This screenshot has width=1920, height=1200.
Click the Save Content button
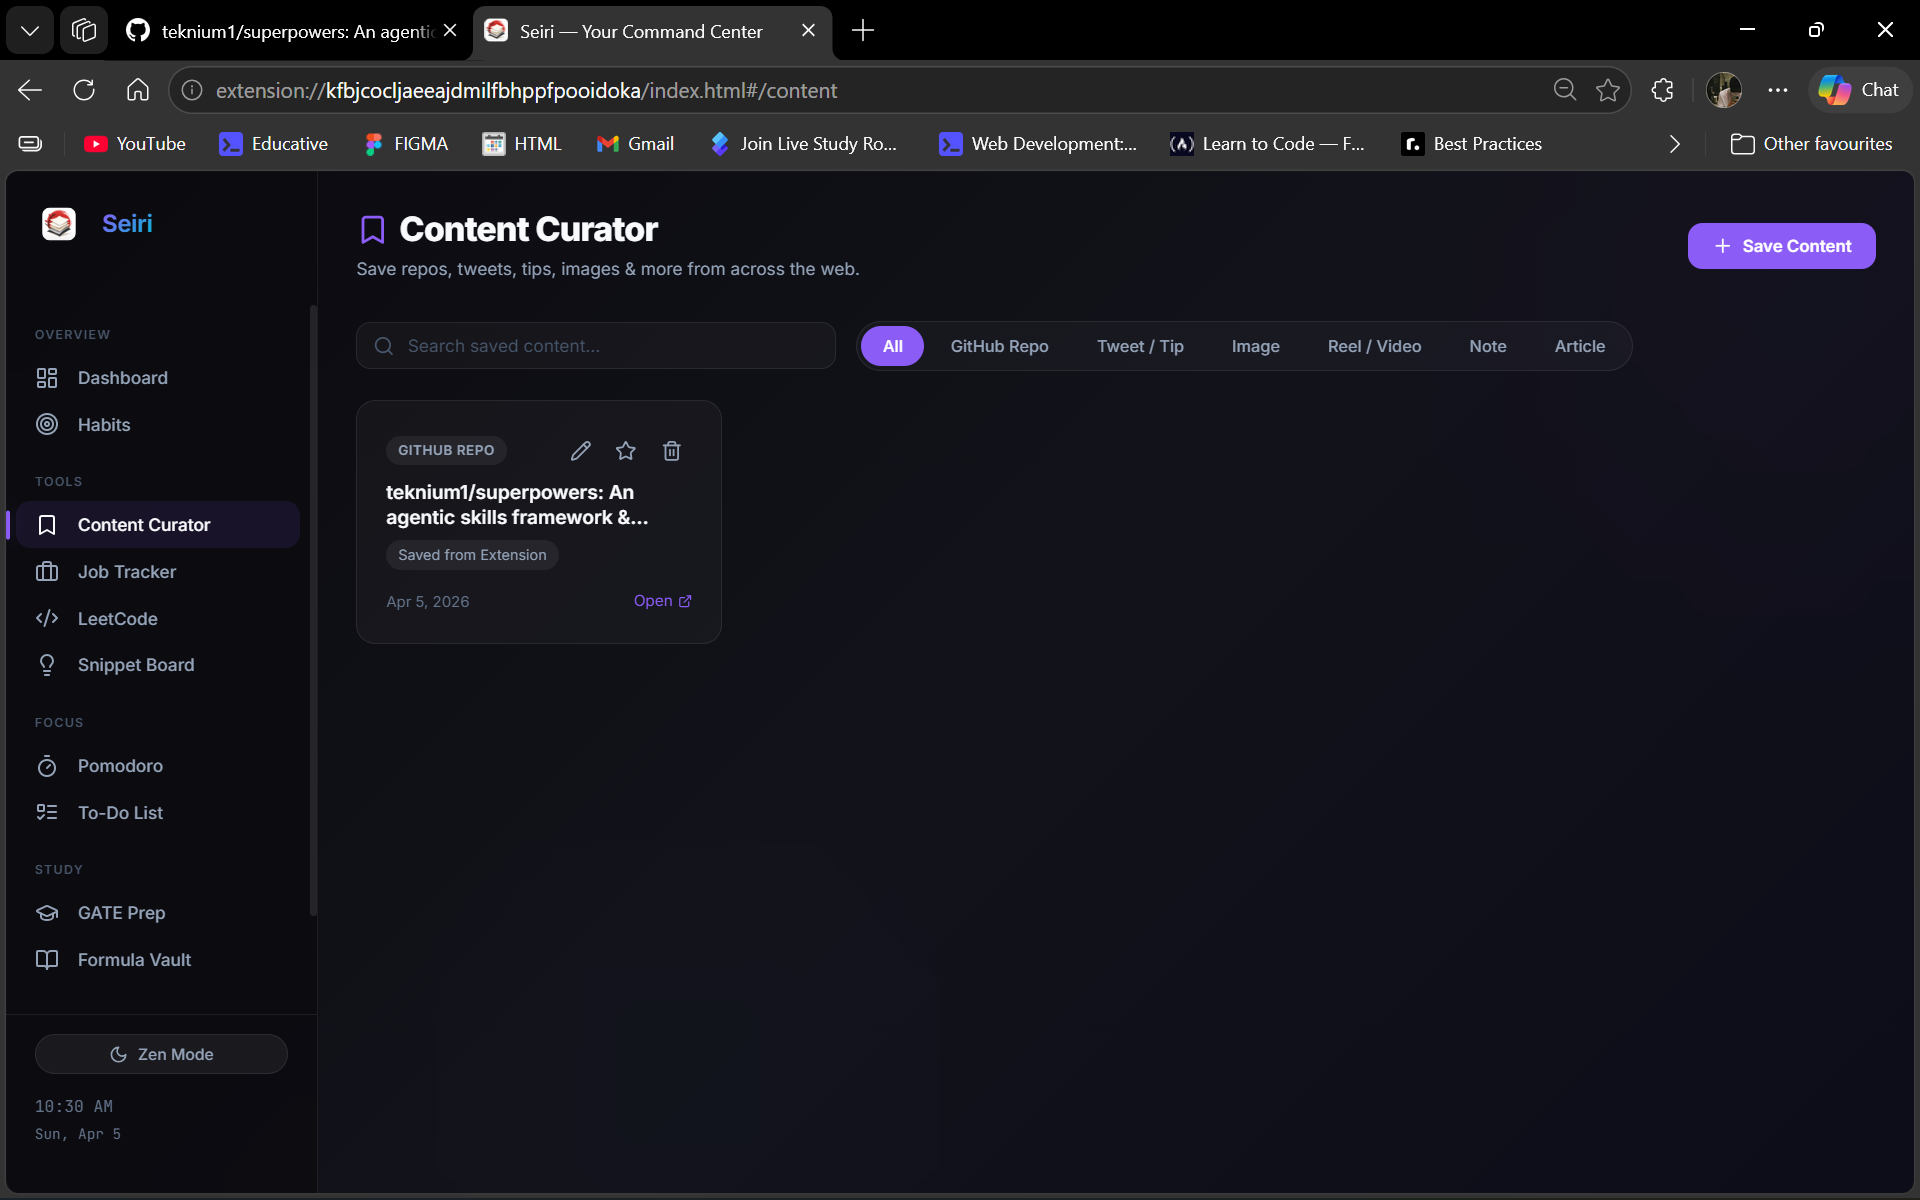pyautogui.click(x=1781, y=246)
